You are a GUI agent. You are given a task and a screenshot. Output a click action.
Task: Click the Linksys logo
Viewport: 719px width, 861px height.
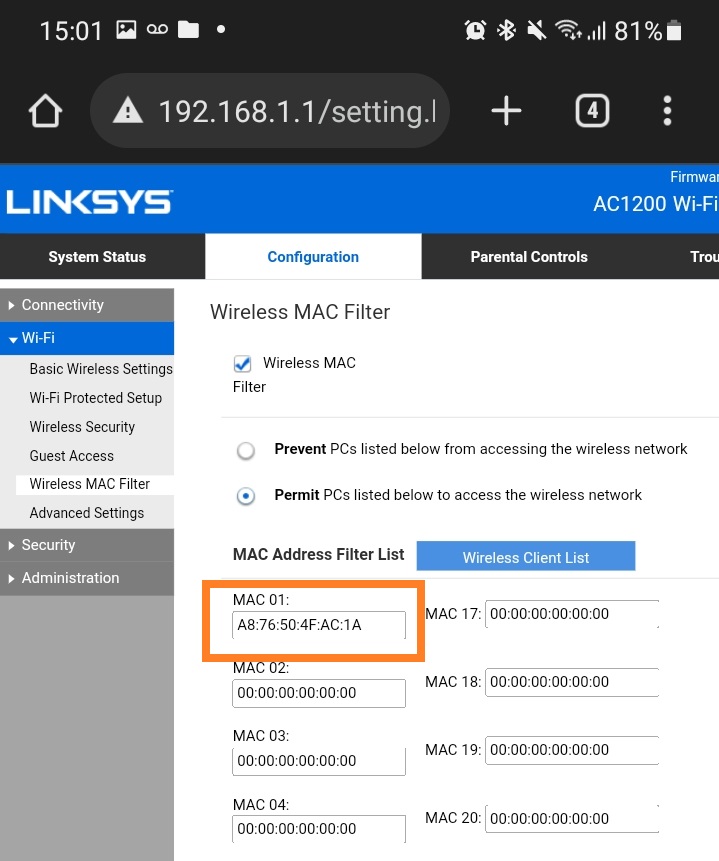pos(88,202)
